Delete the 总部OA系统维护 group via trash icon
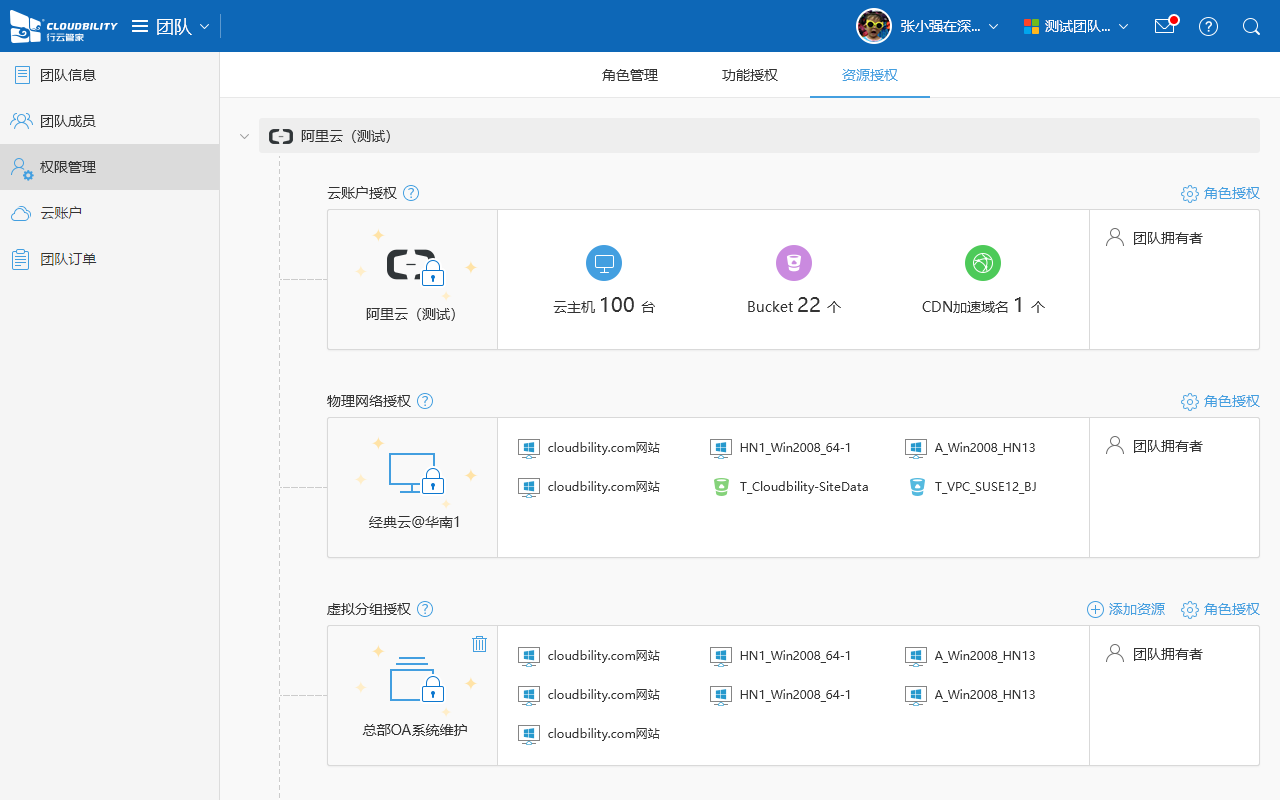Image resolution: width=1280 pixels, height=800 pixels. (479, 644)
